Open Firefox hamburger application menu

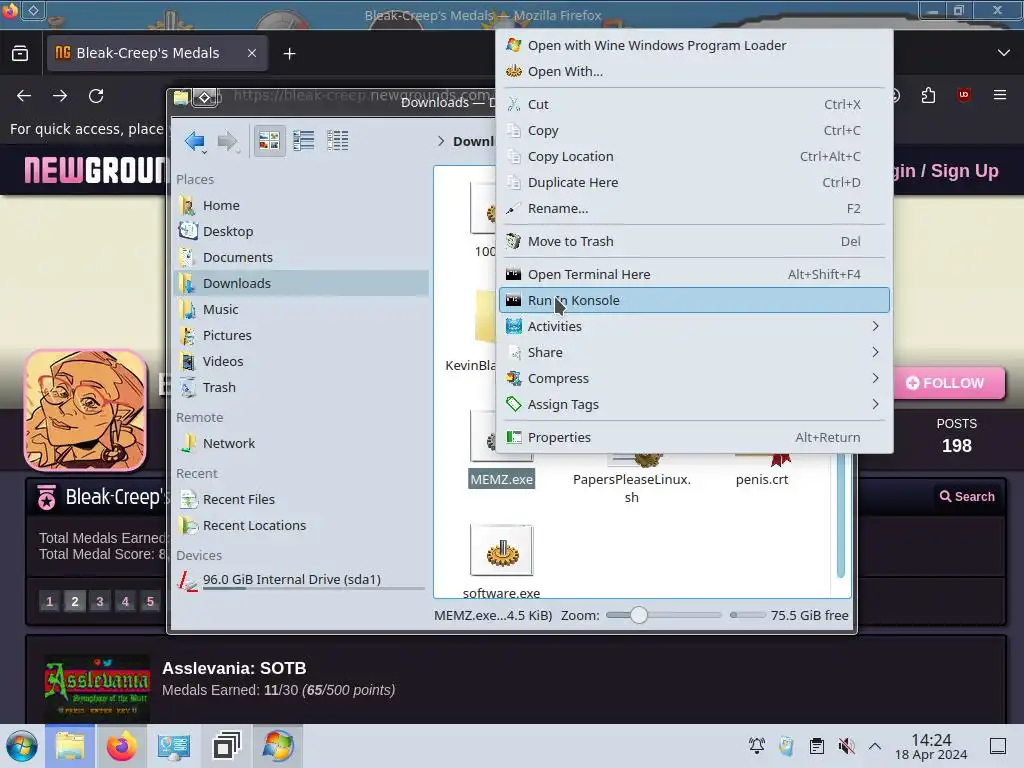coord(1000,95)
